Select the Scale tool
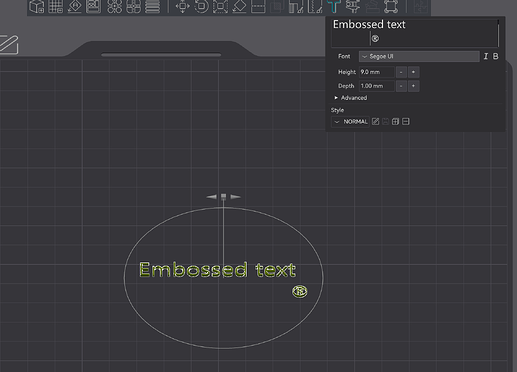 pyautogui.click(x=220, y=6)
